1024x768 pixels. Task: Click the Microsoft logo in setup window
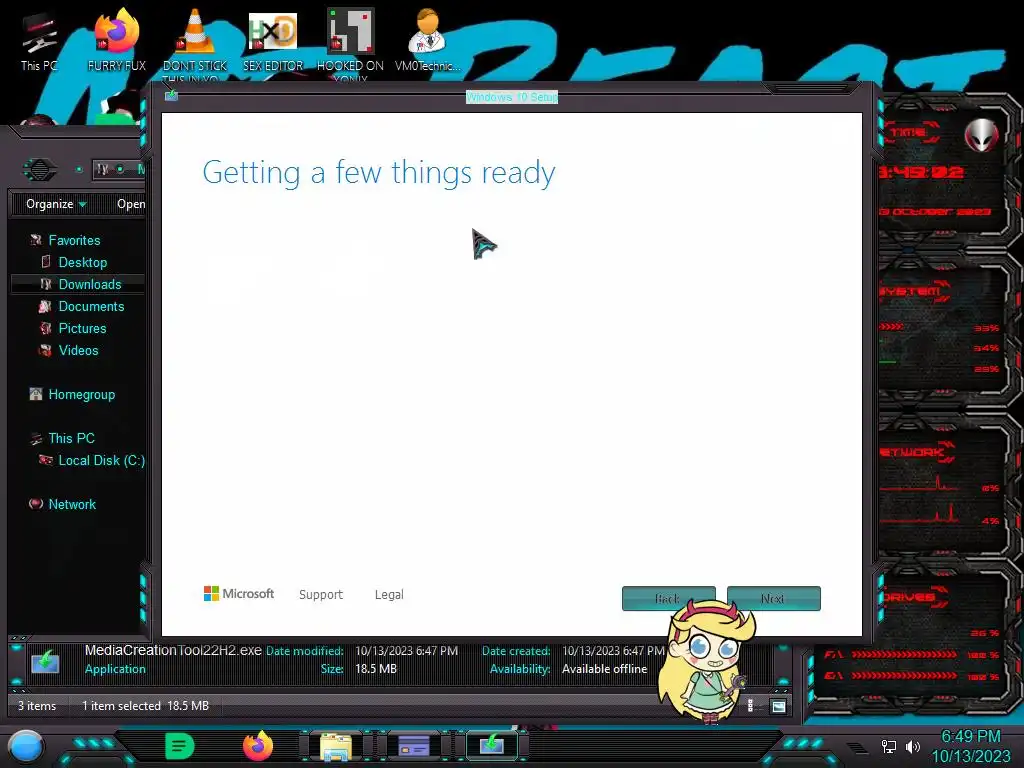(x=239, y=594)
